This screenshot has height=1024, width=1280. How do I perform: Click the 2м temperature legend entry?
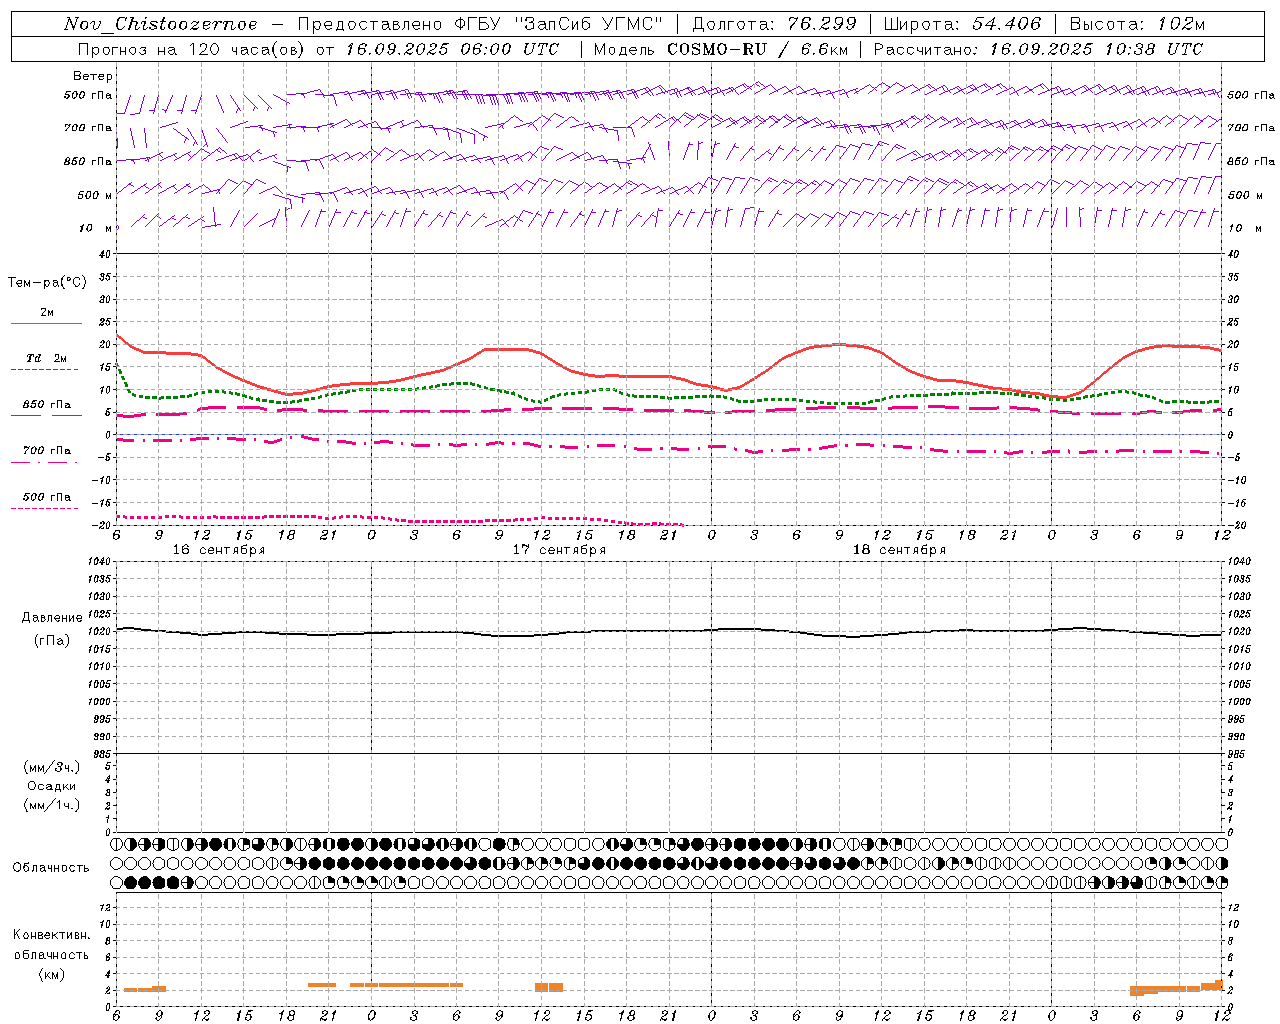[x=47, y=312]
